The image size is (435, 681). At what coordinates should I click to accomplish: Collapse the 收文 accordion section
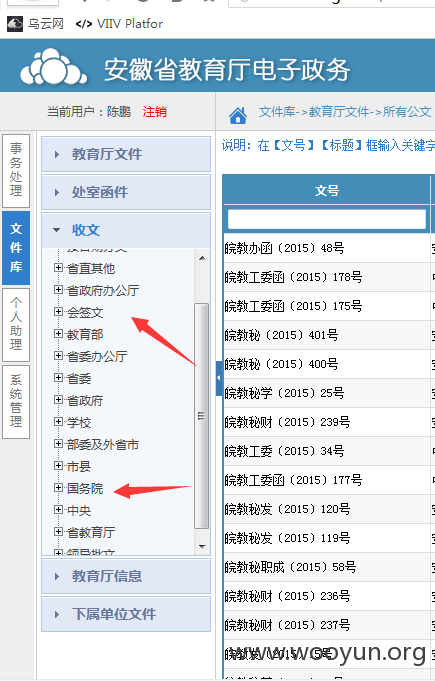[x=126, y=230]
